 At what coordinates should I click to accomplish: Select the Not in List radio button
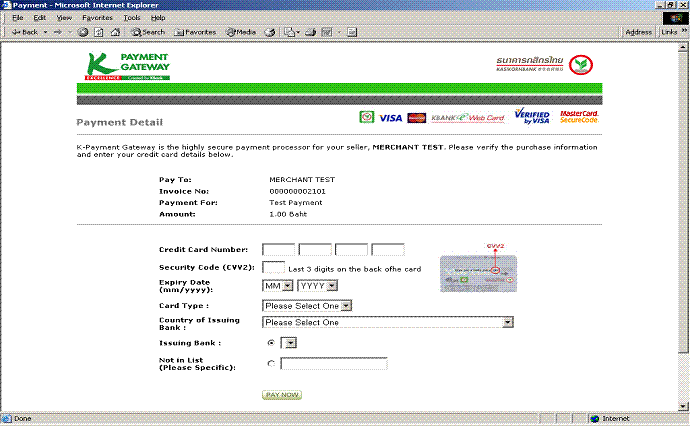pos(271,364)
